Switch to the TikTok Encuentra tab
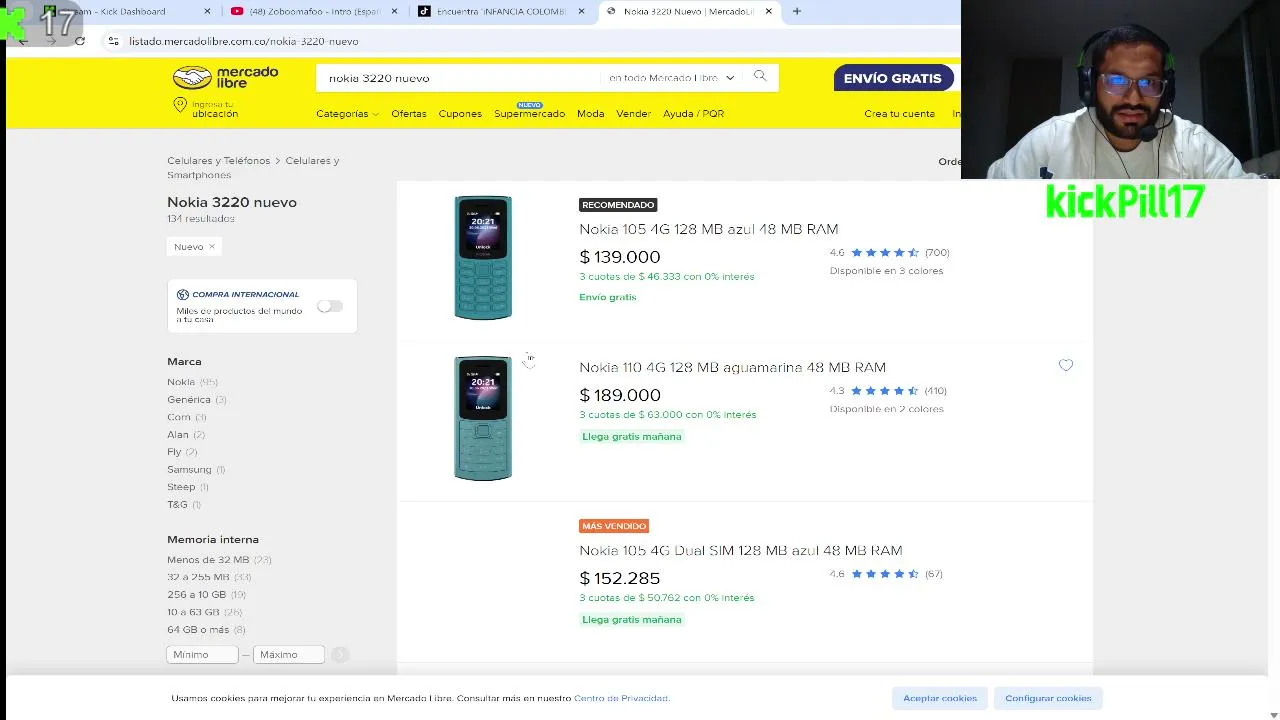 500,11
